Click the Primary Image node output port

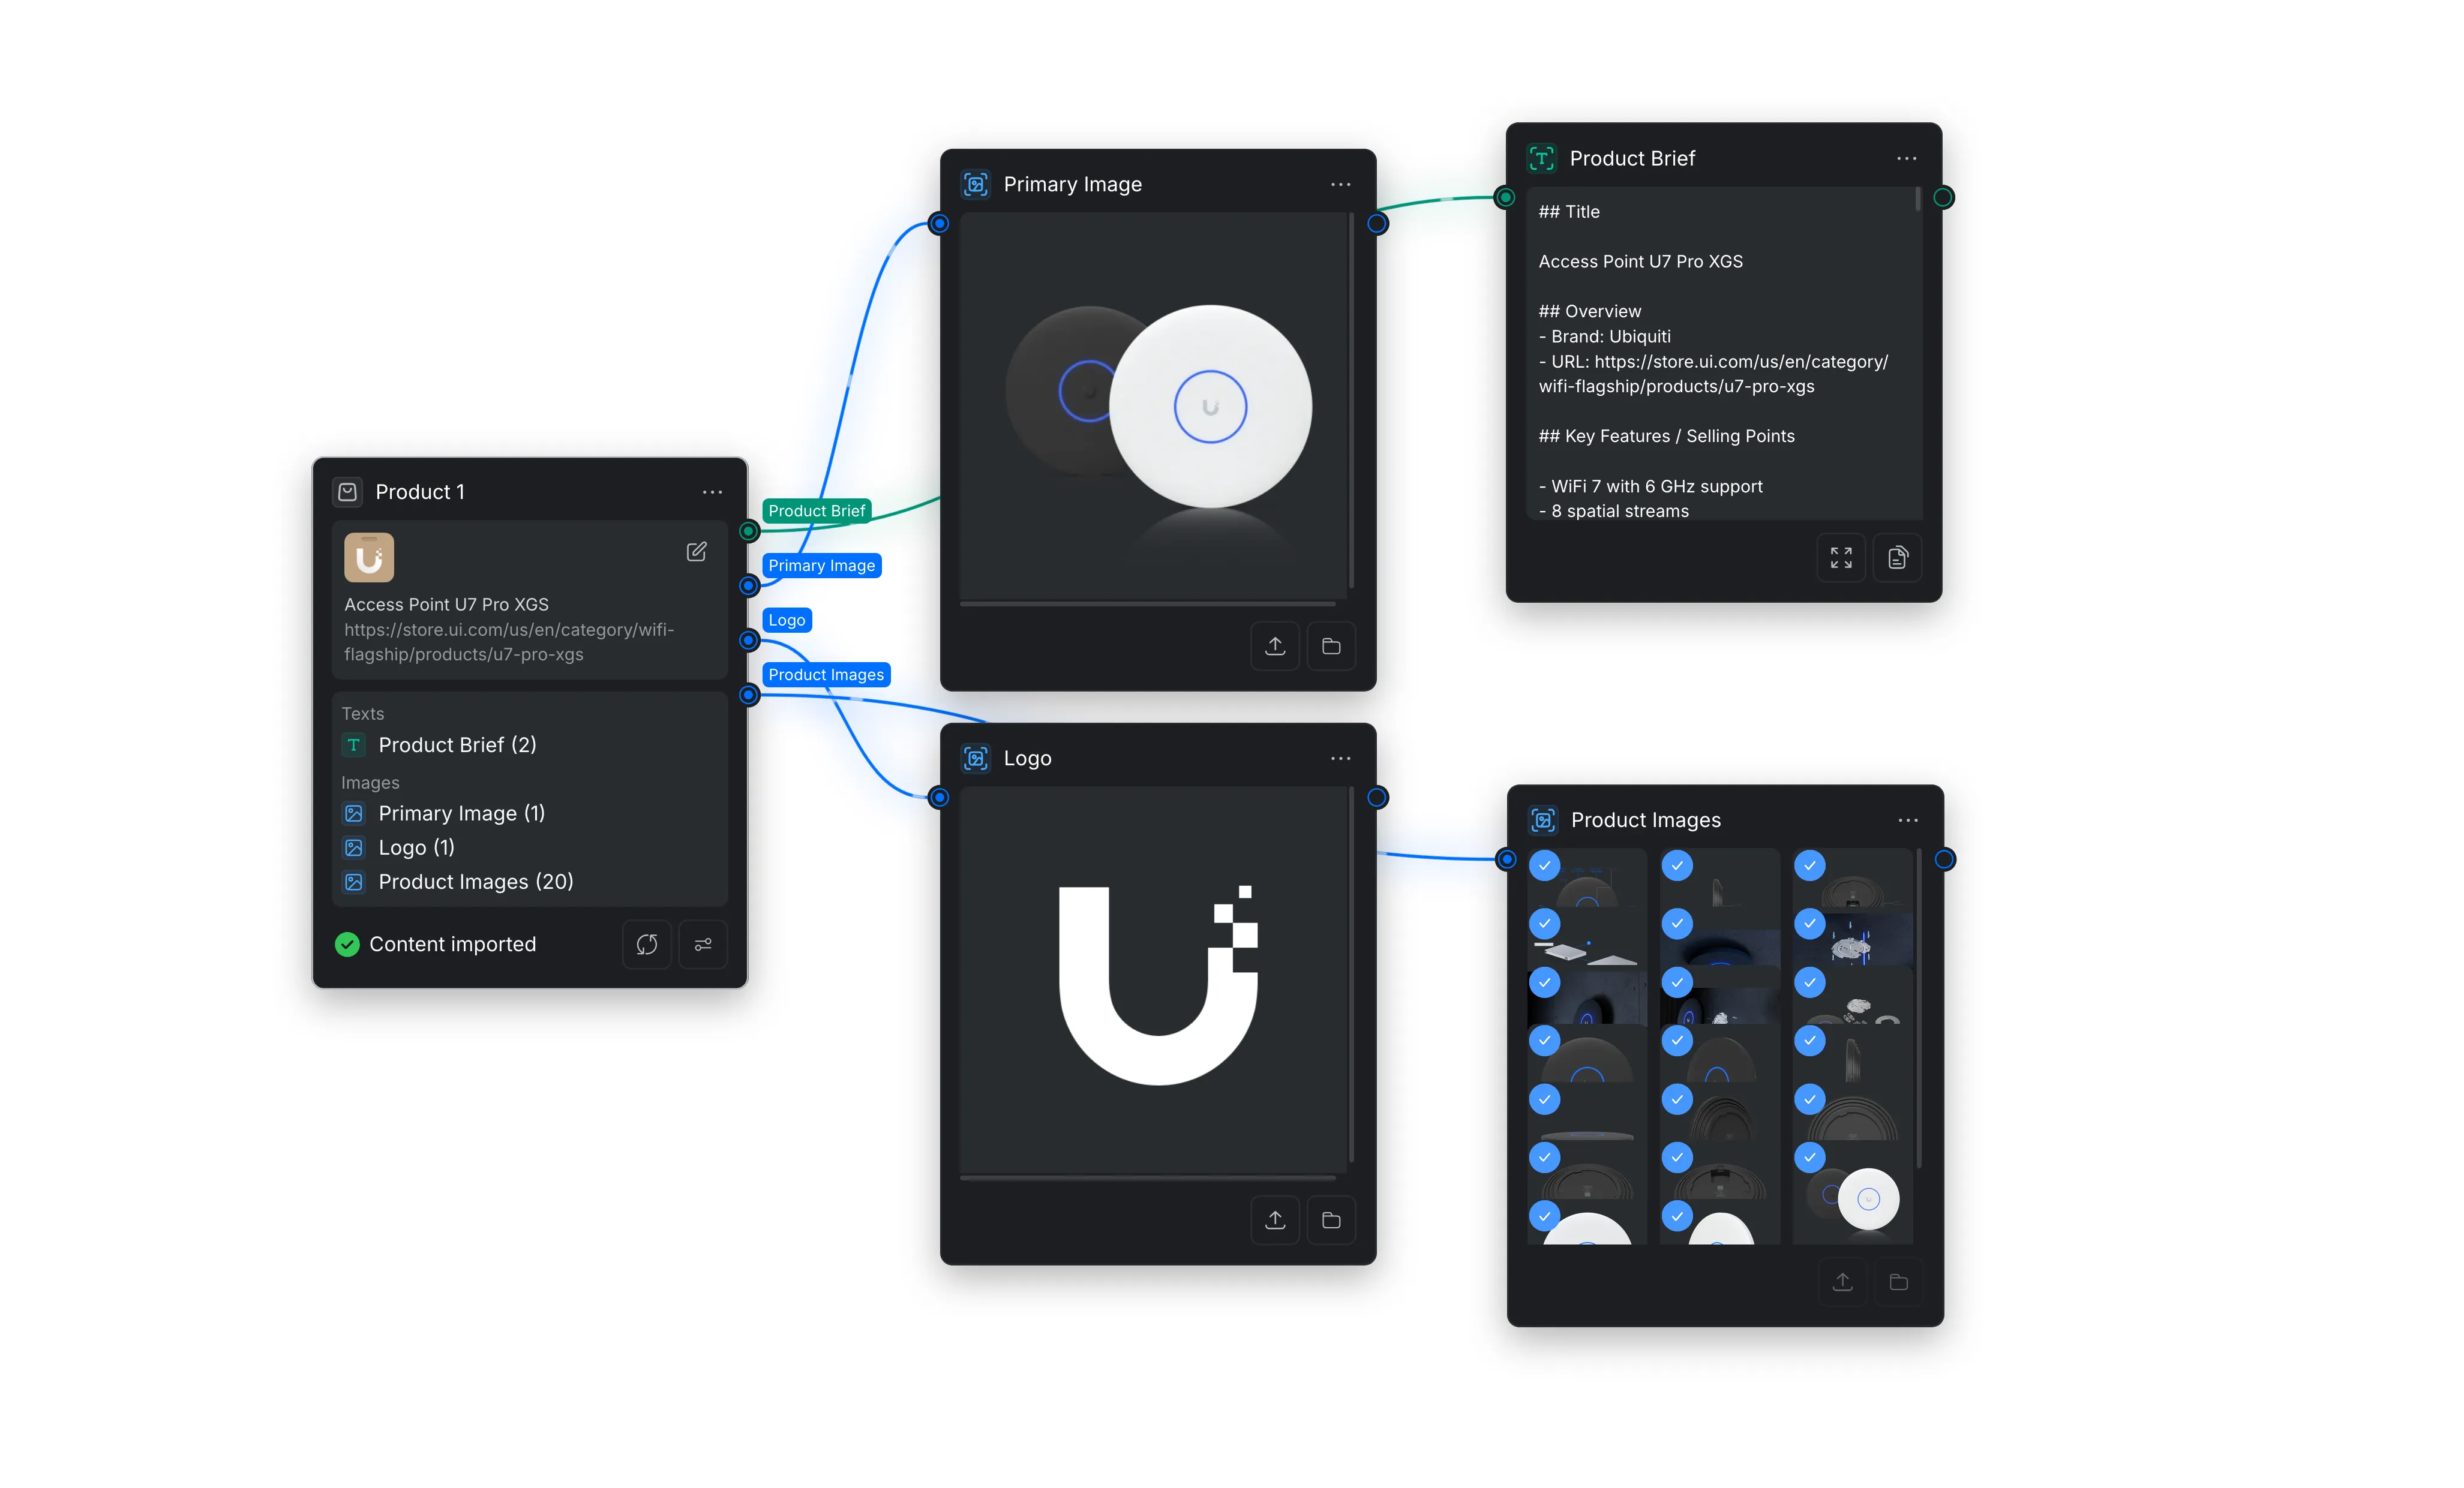coord(1377,224)
